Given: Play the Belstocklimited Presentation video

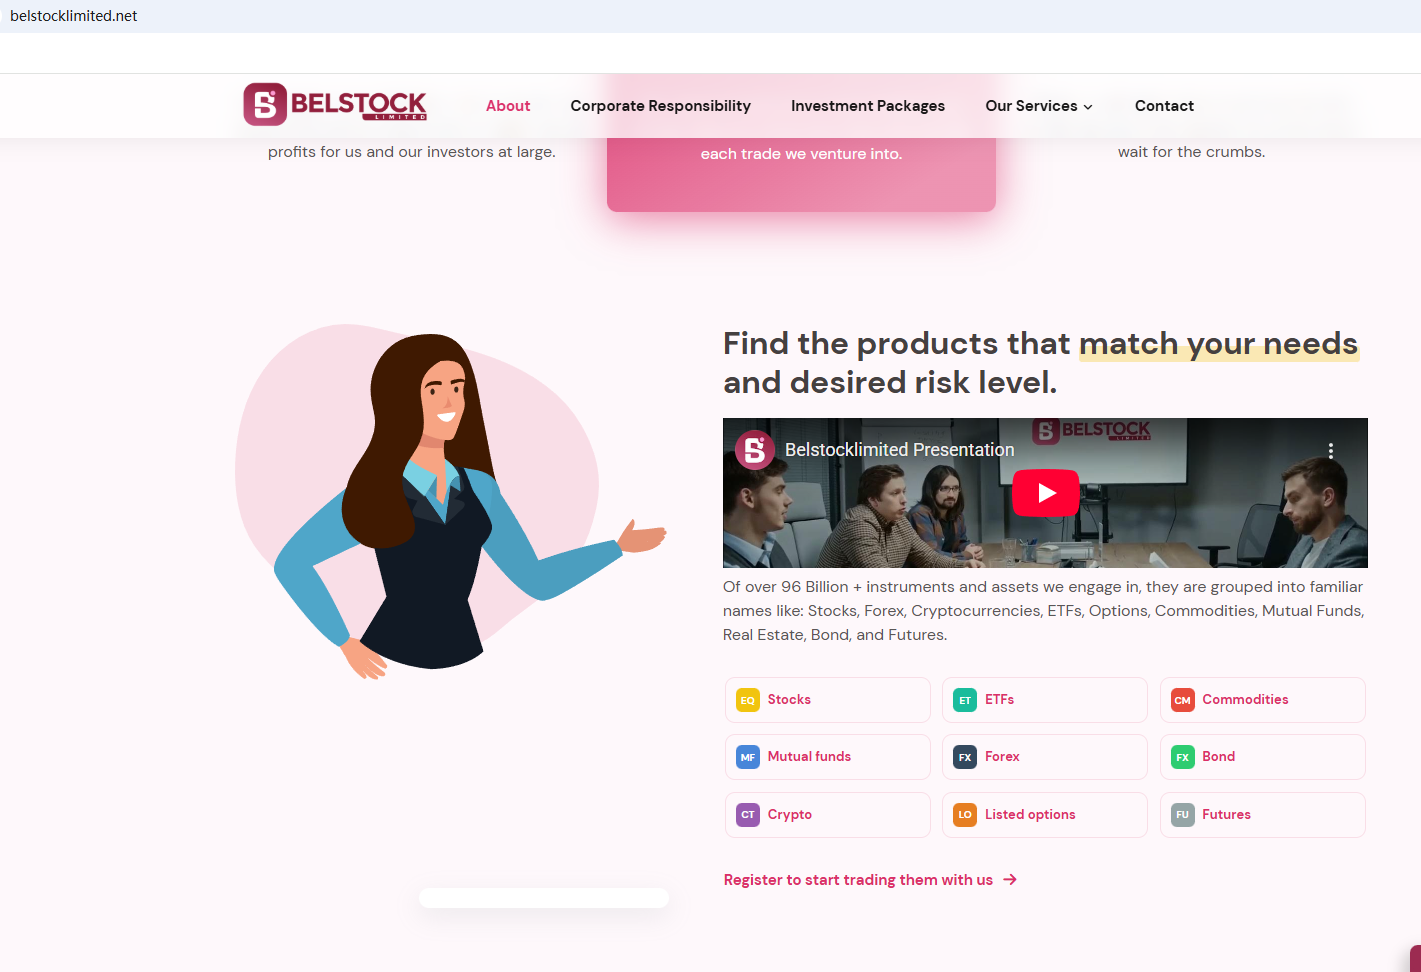Looking at the screenshot, I should [1046, 493].
